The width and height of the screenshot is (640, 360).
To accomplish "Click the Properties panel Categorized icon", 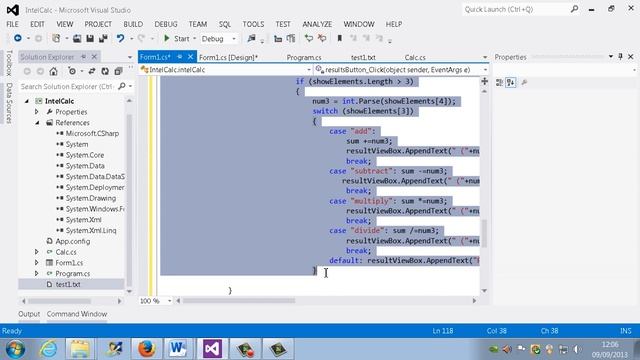I will 499,82.
